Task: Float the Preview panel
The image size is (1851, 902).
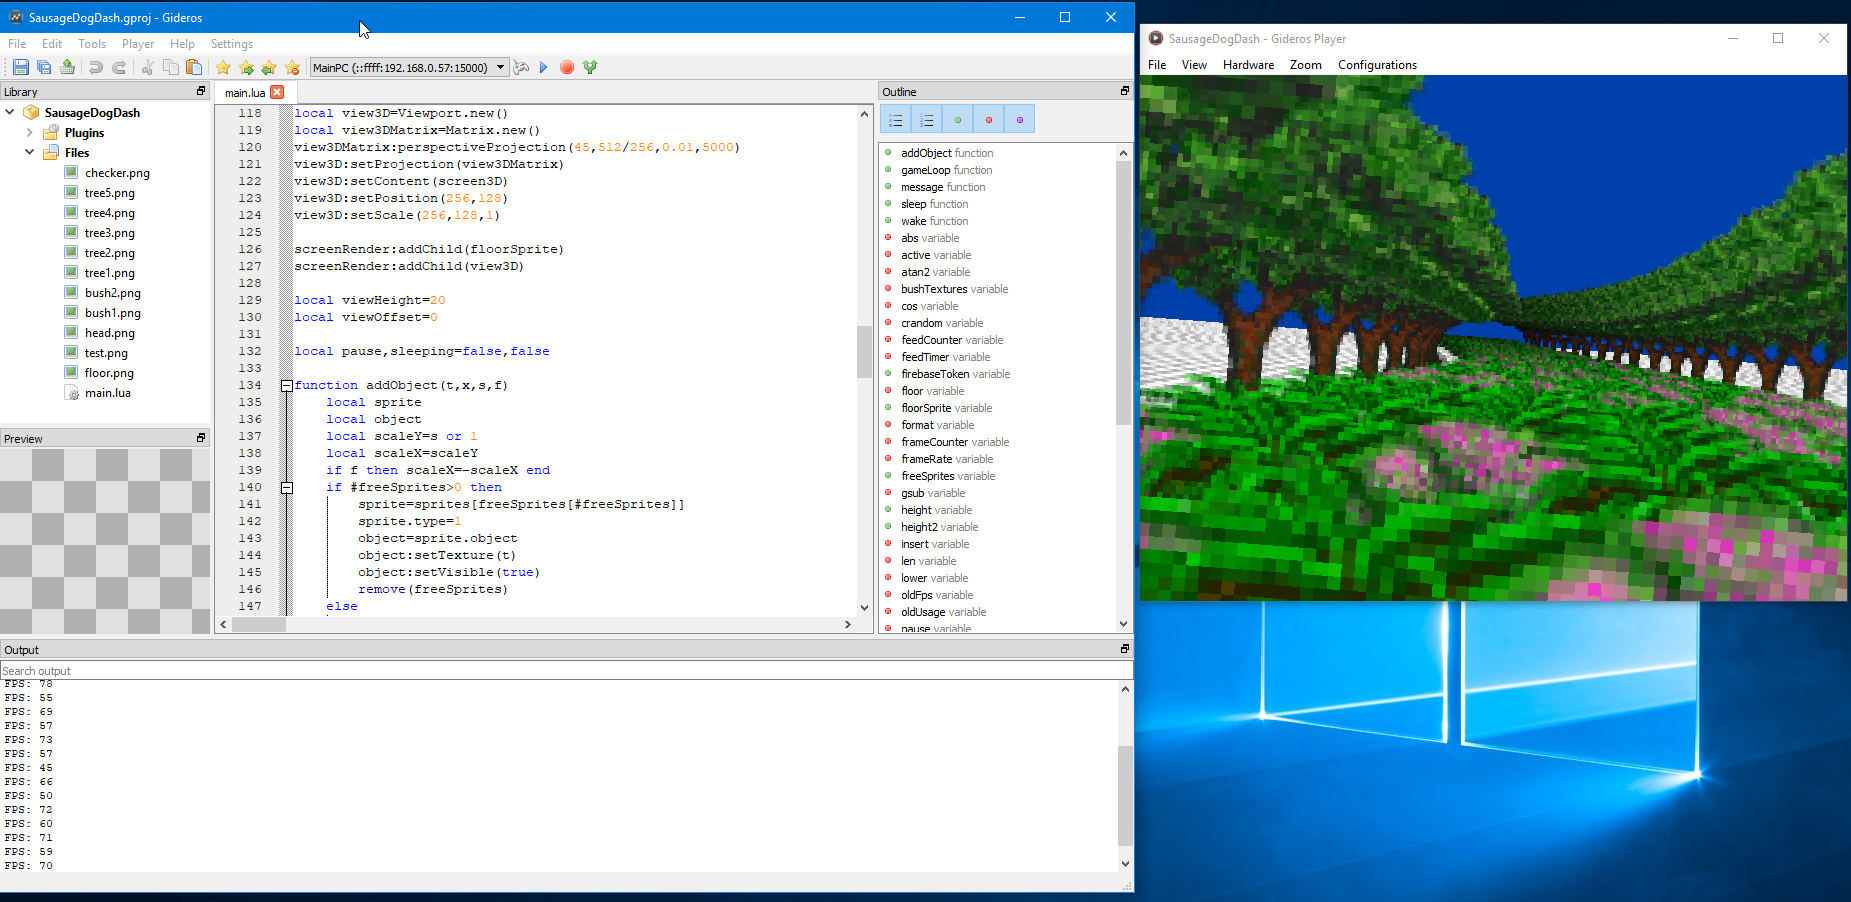Action: coord(201,438)
